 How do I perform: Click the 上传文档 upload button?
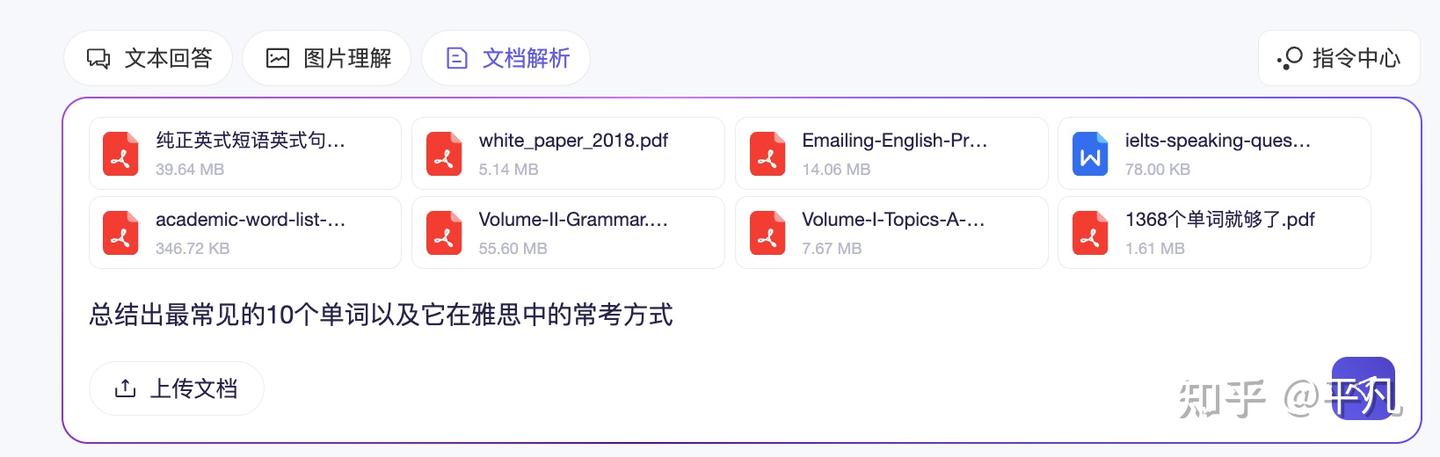[177, 388]
